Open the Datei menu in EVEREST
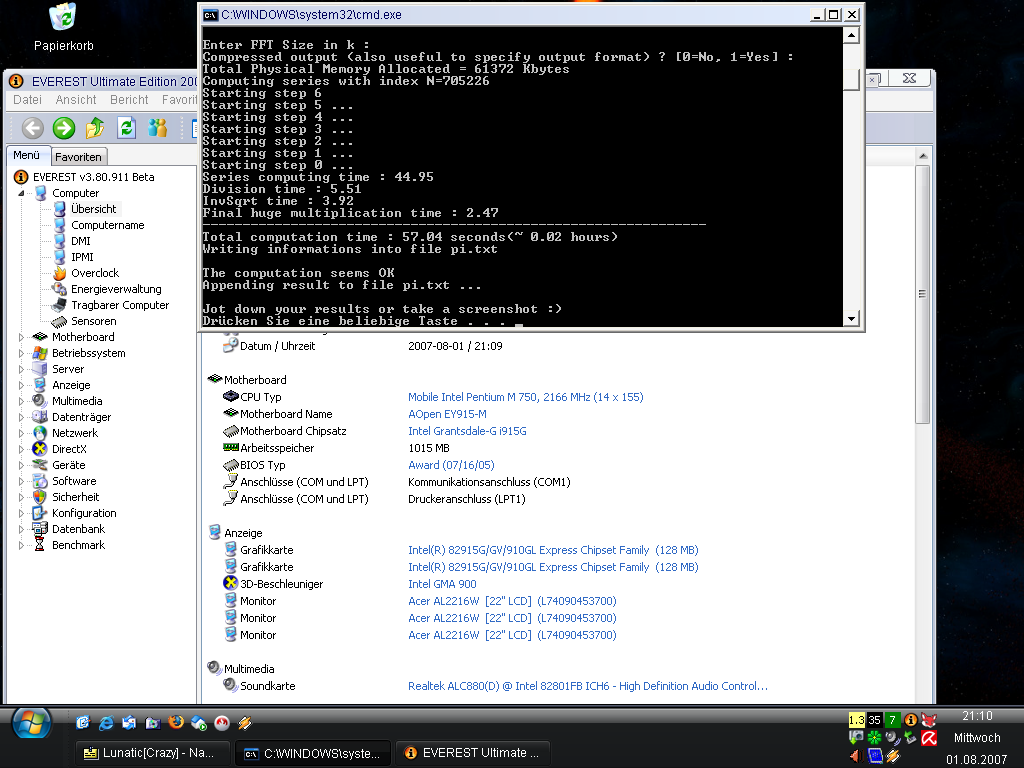The image size is (1024, 768). click(27, 100)
